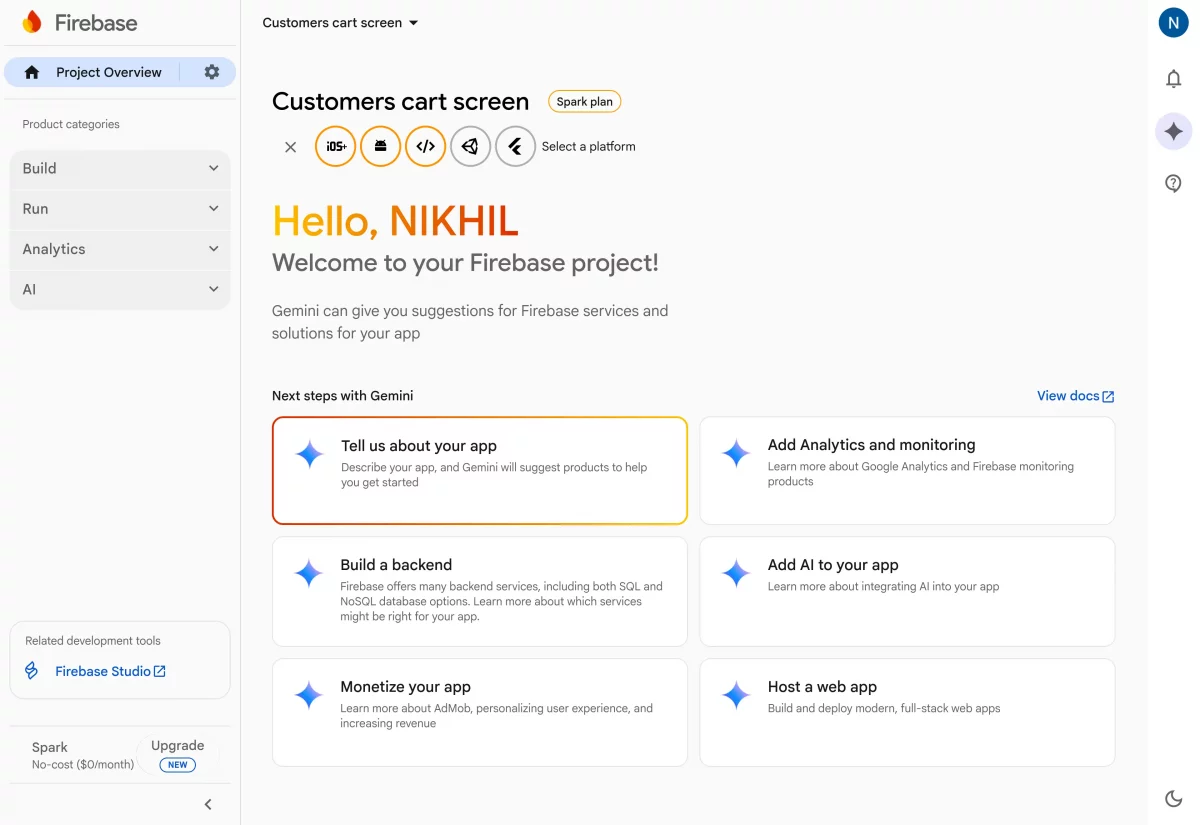Image resolution: width=1200 pixels, height=825 pixels.
Task: Expand the Run product category
Action: (x=120, y=209)
